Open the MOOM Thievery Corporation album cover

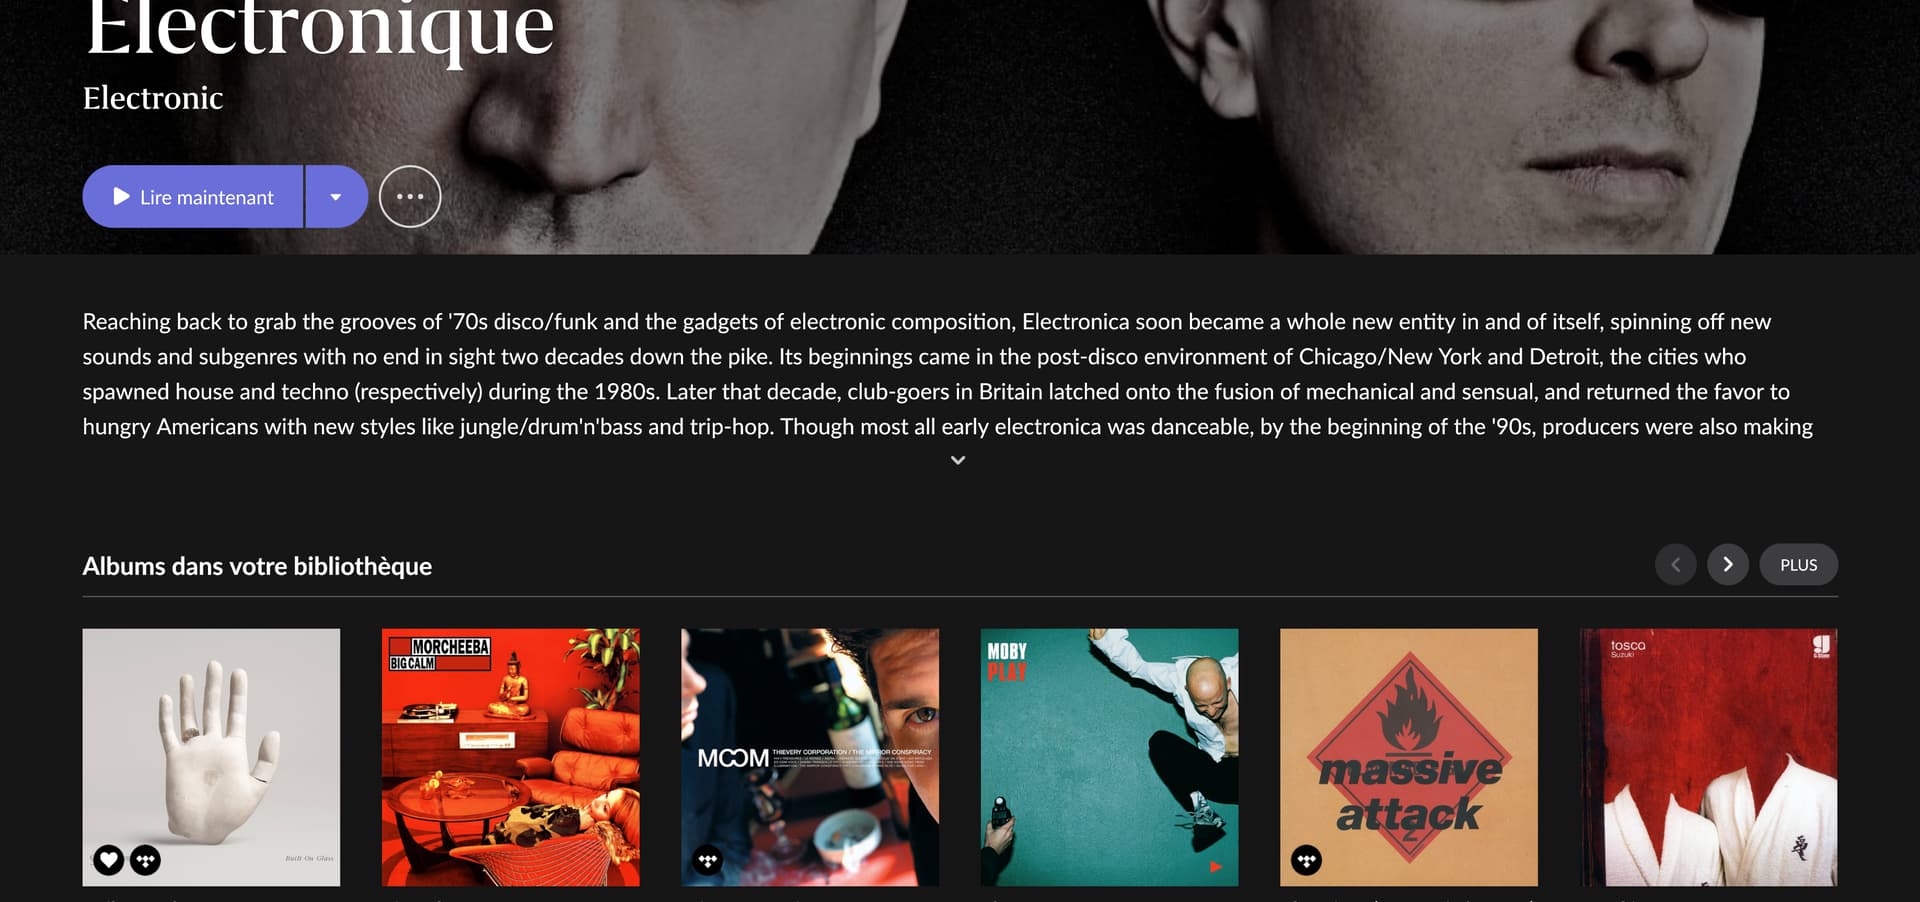pyautogui.click(x=810, y=757)
